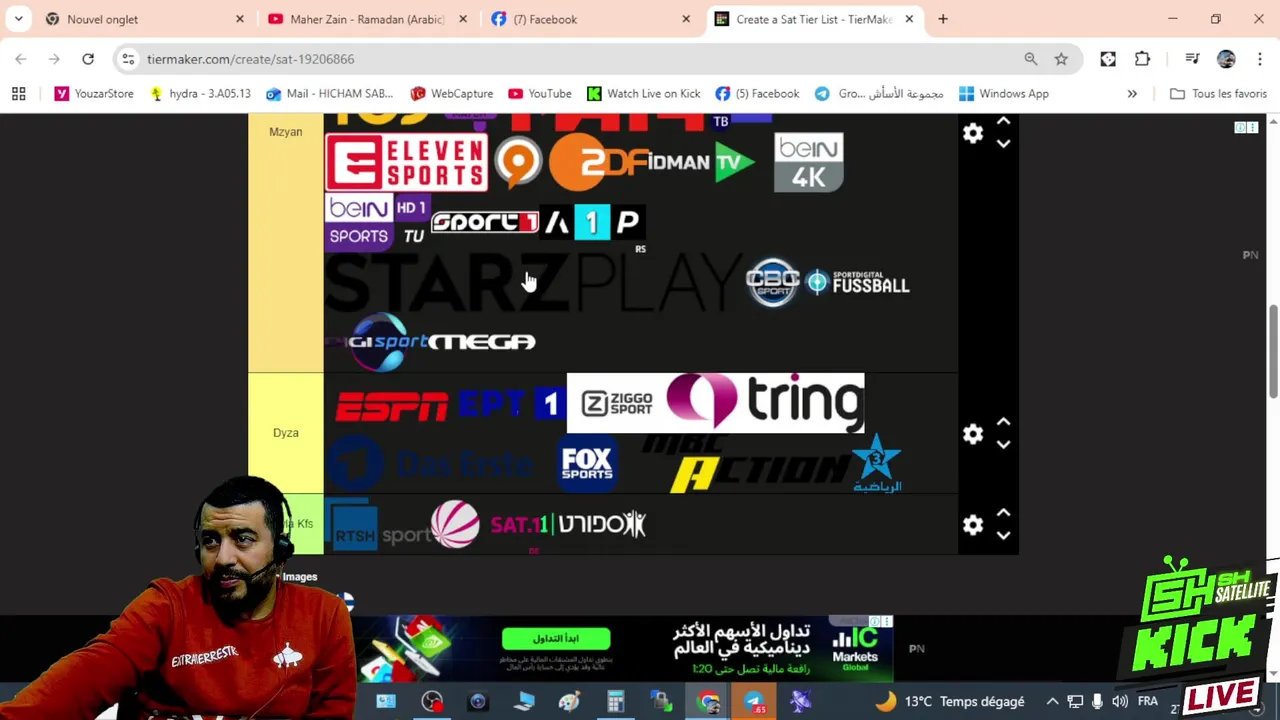The image size is (1280, 720).
Task: Click the tiermaker.com address bar URL
Action: click(250, 59)
